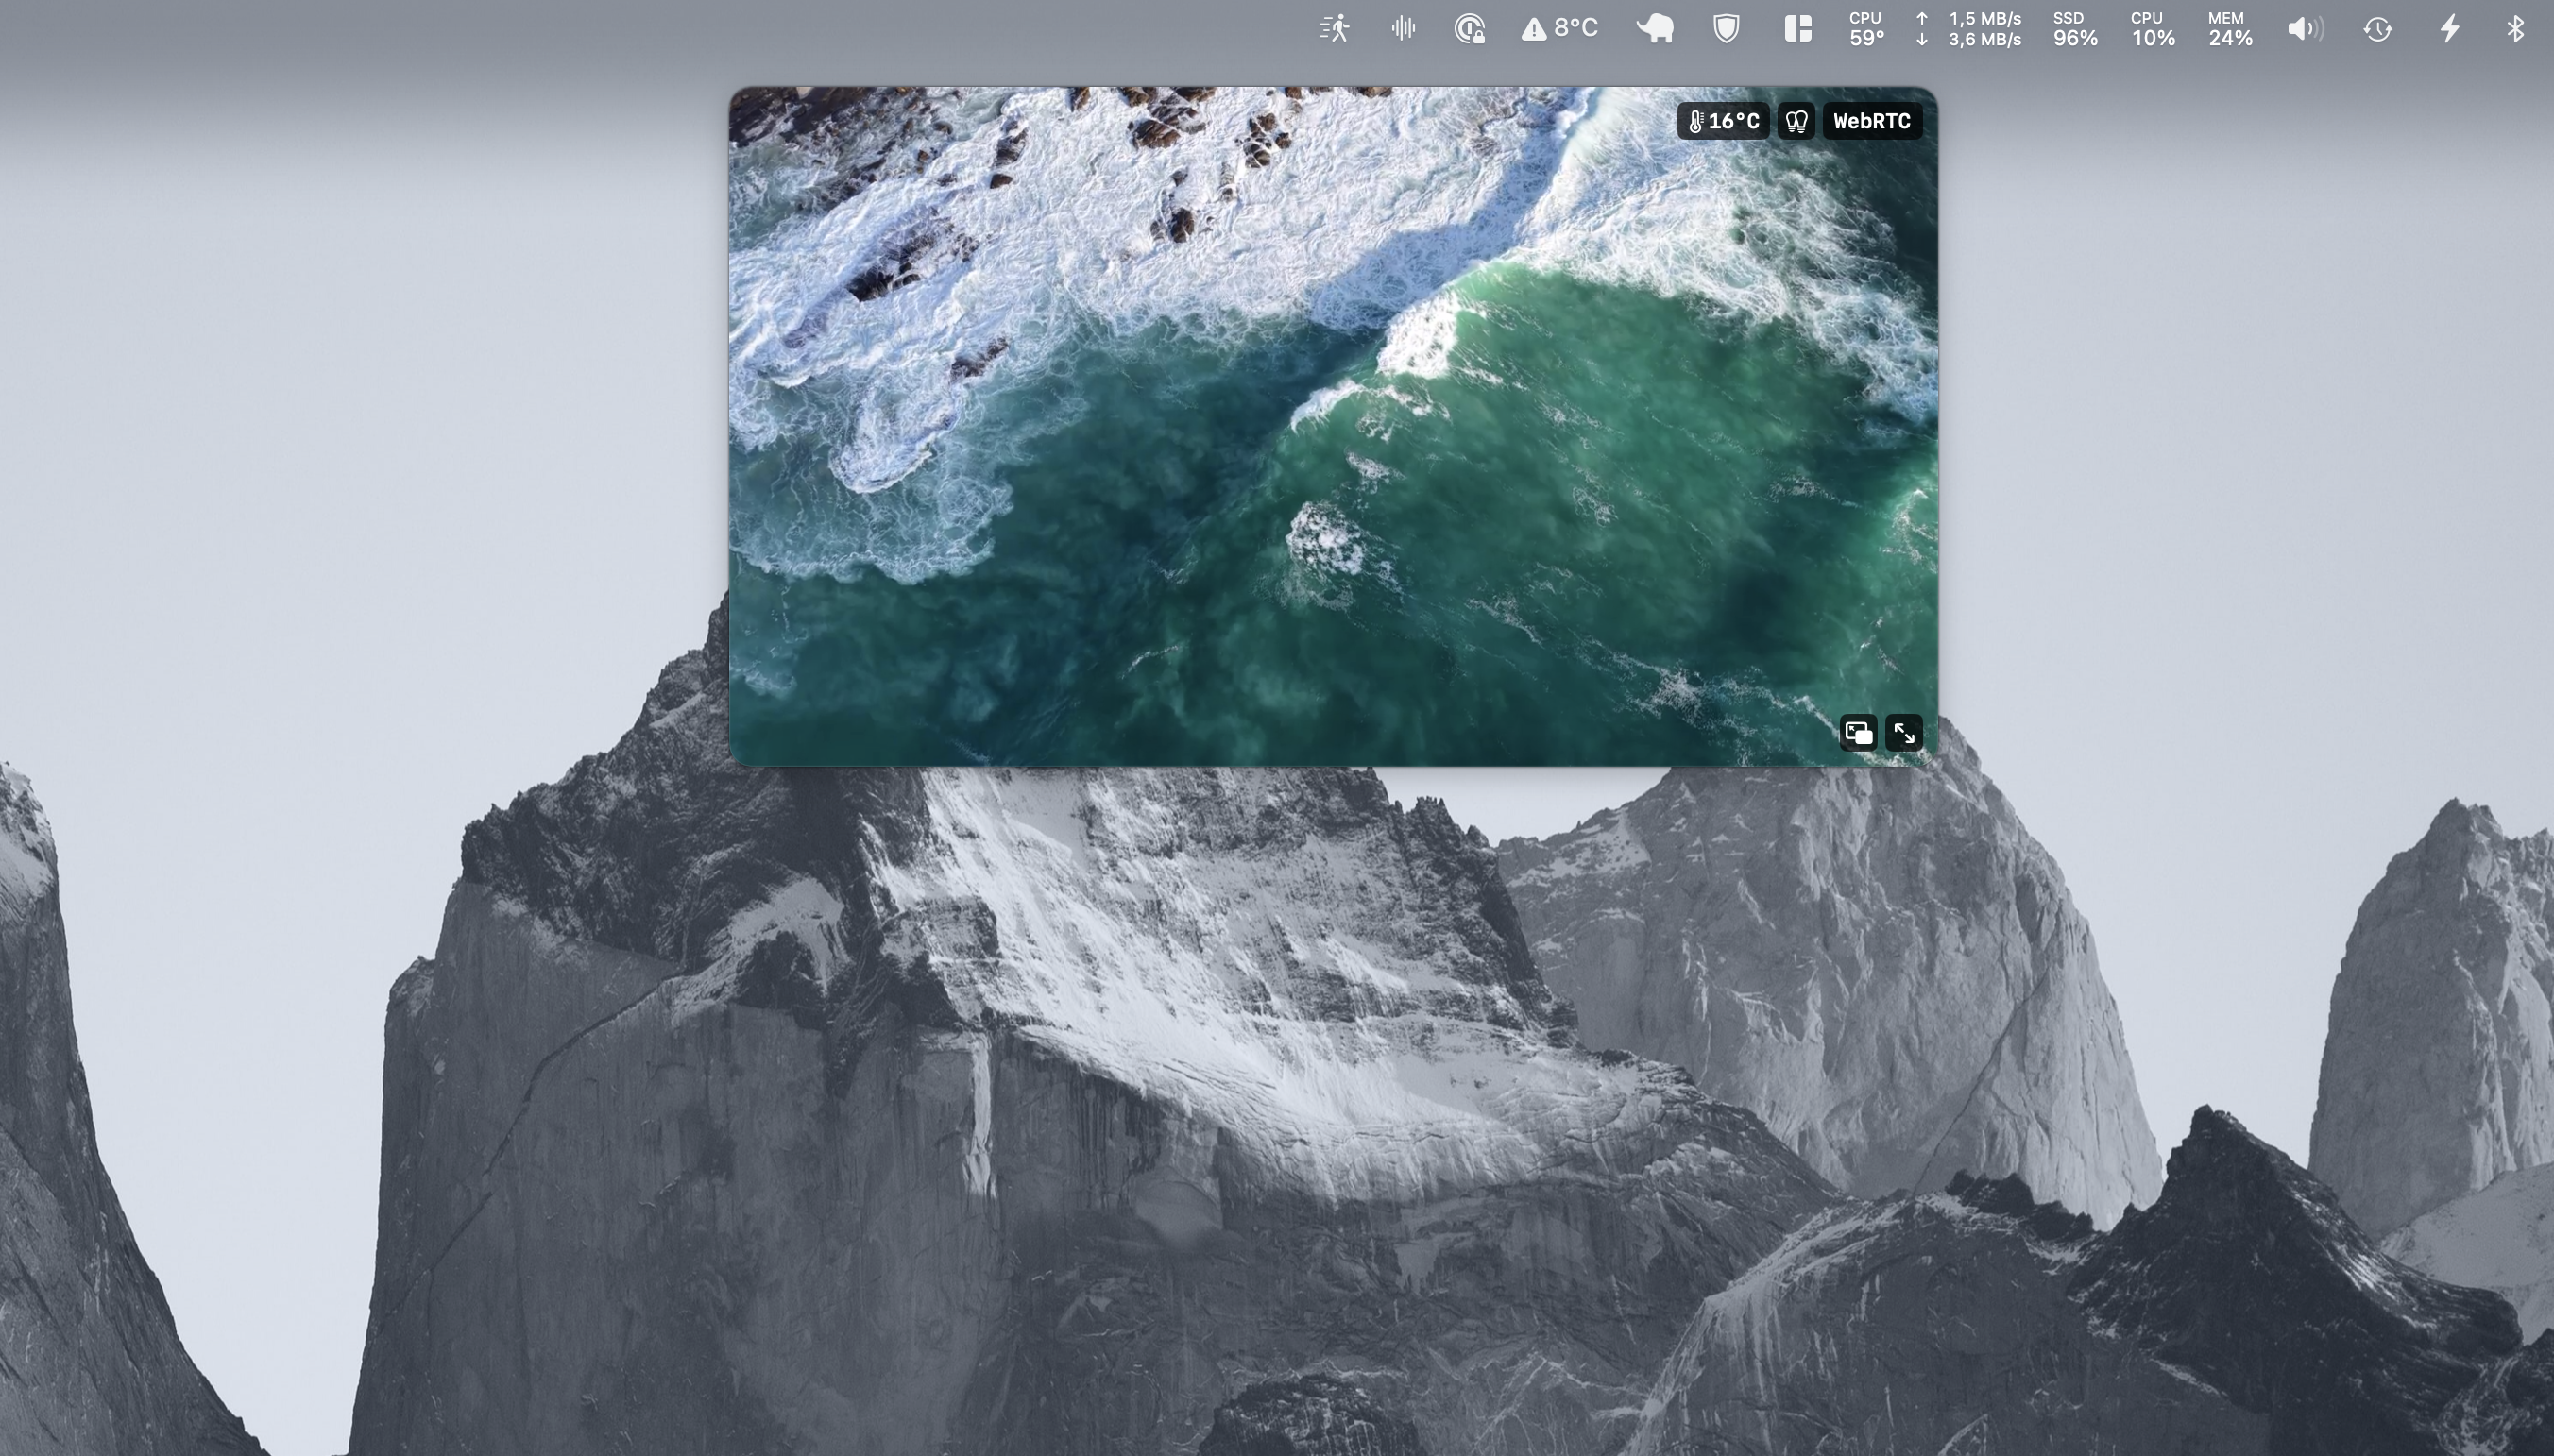Screen dimensions: 2554x1456
Task: Open the 8°C weather warning menu item
Action: tap(1560, 28)
